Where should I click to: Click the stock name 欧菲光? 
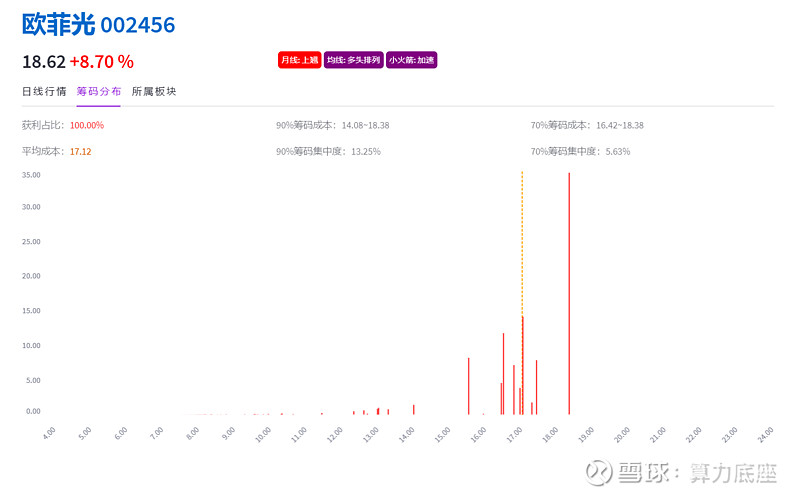[x=59, y=24]
